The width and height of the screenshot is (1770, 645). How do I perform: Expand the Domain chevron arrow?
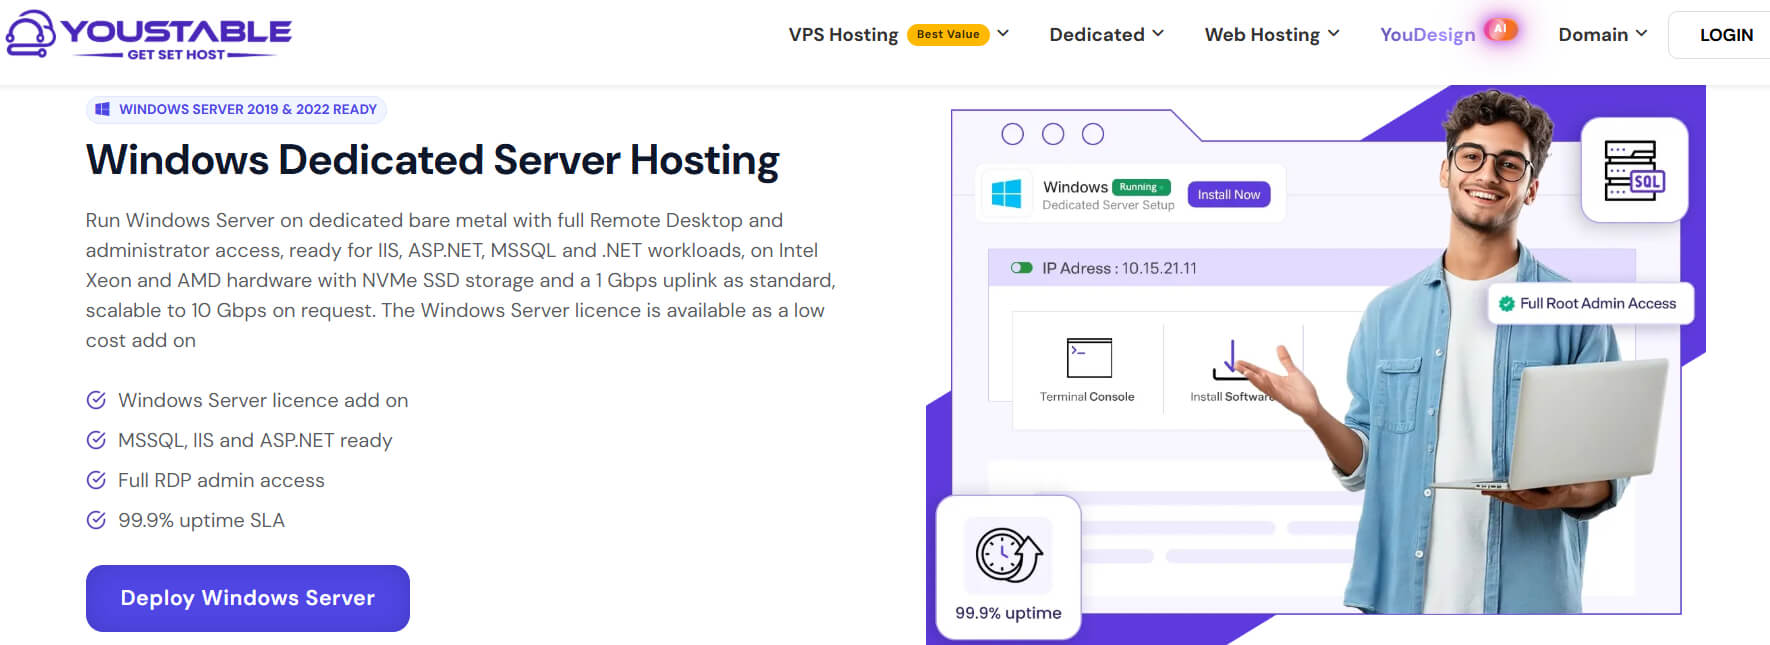1641,33
